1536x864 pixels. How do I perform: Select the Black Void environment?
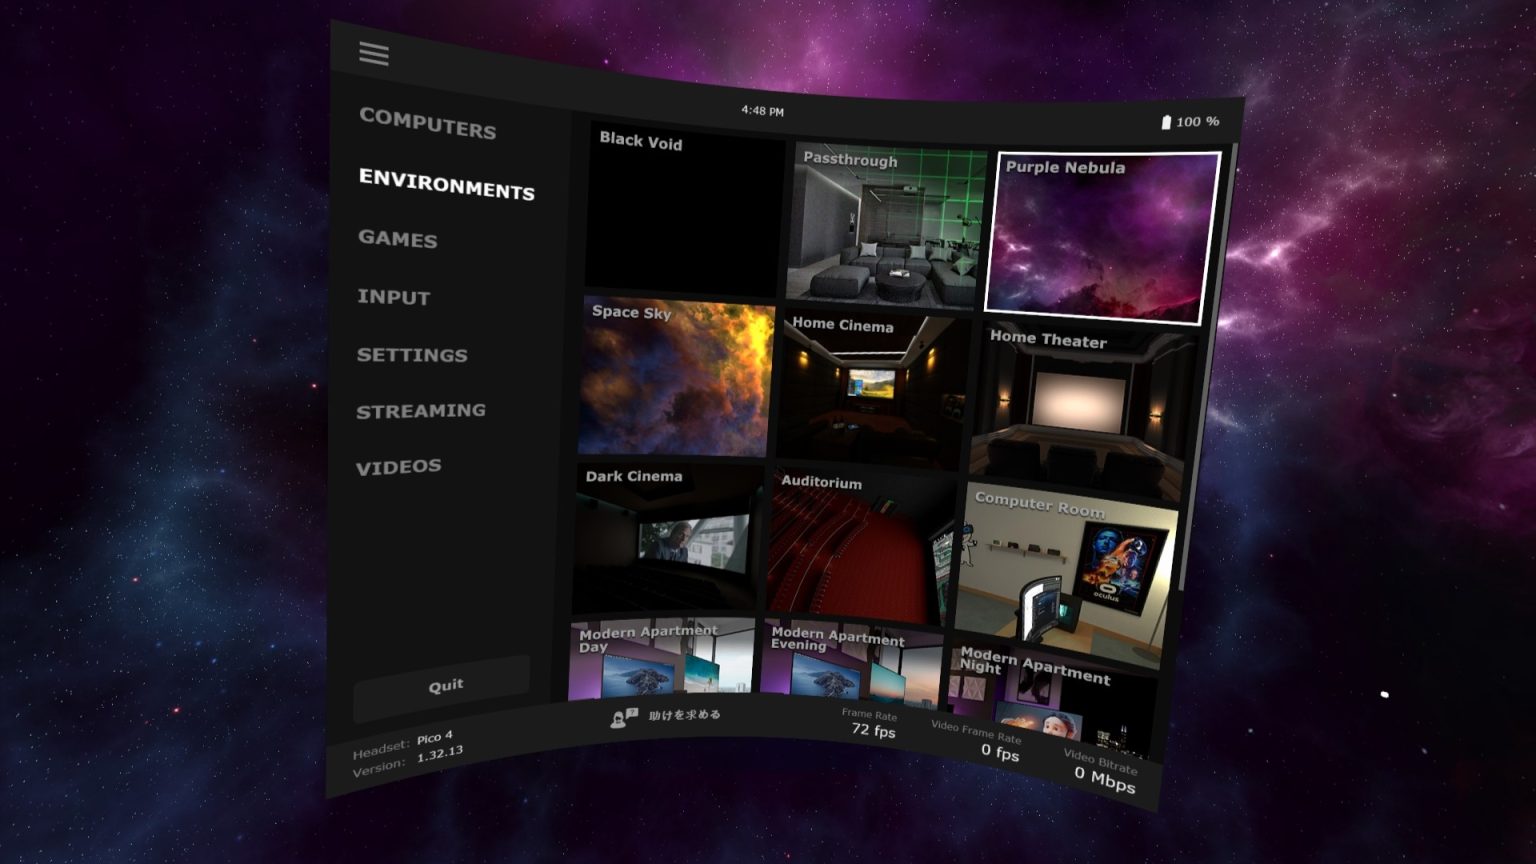click(685, 215)
